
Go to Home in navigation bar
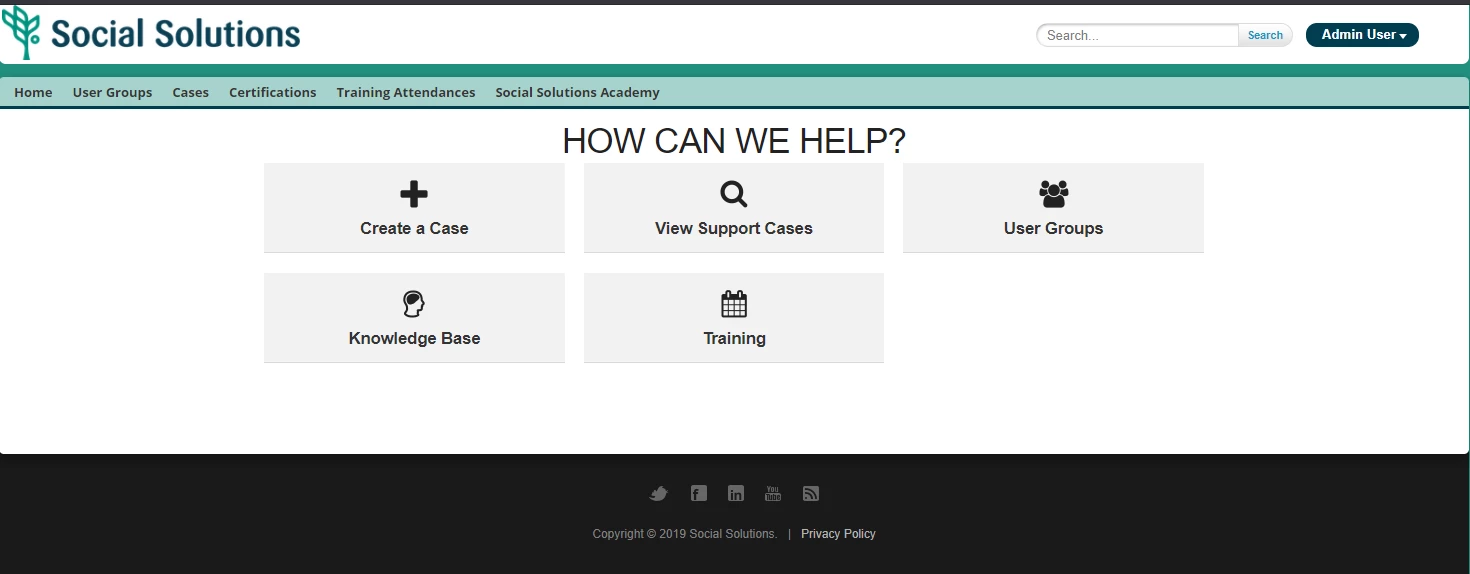tap(33, 92)
